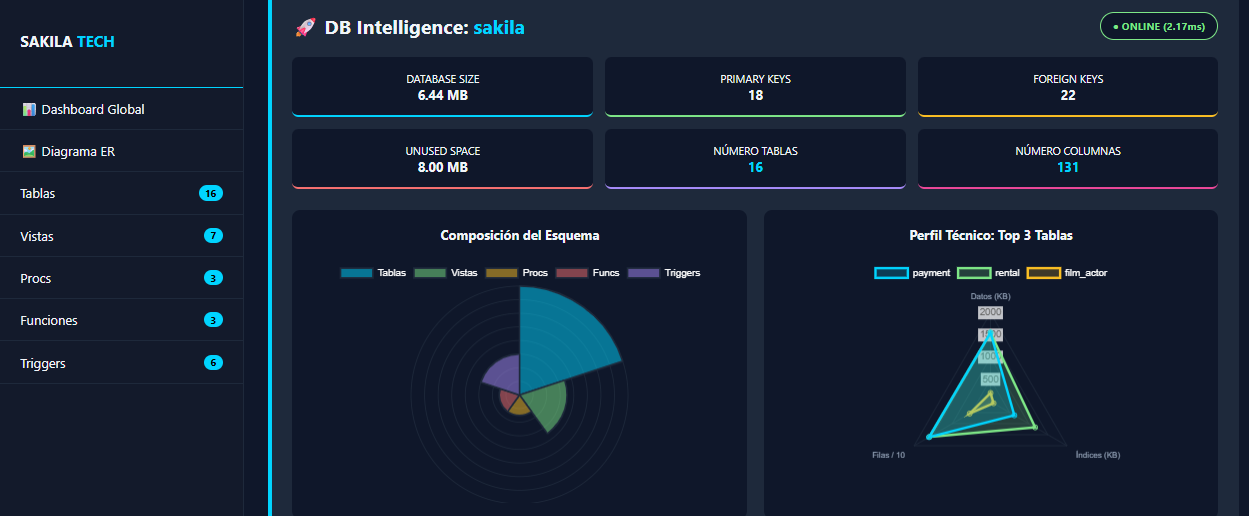Hide film_actor dataset in radar legend
The width and height of the screenshot is (1249, 516).
pos(1068,273)
